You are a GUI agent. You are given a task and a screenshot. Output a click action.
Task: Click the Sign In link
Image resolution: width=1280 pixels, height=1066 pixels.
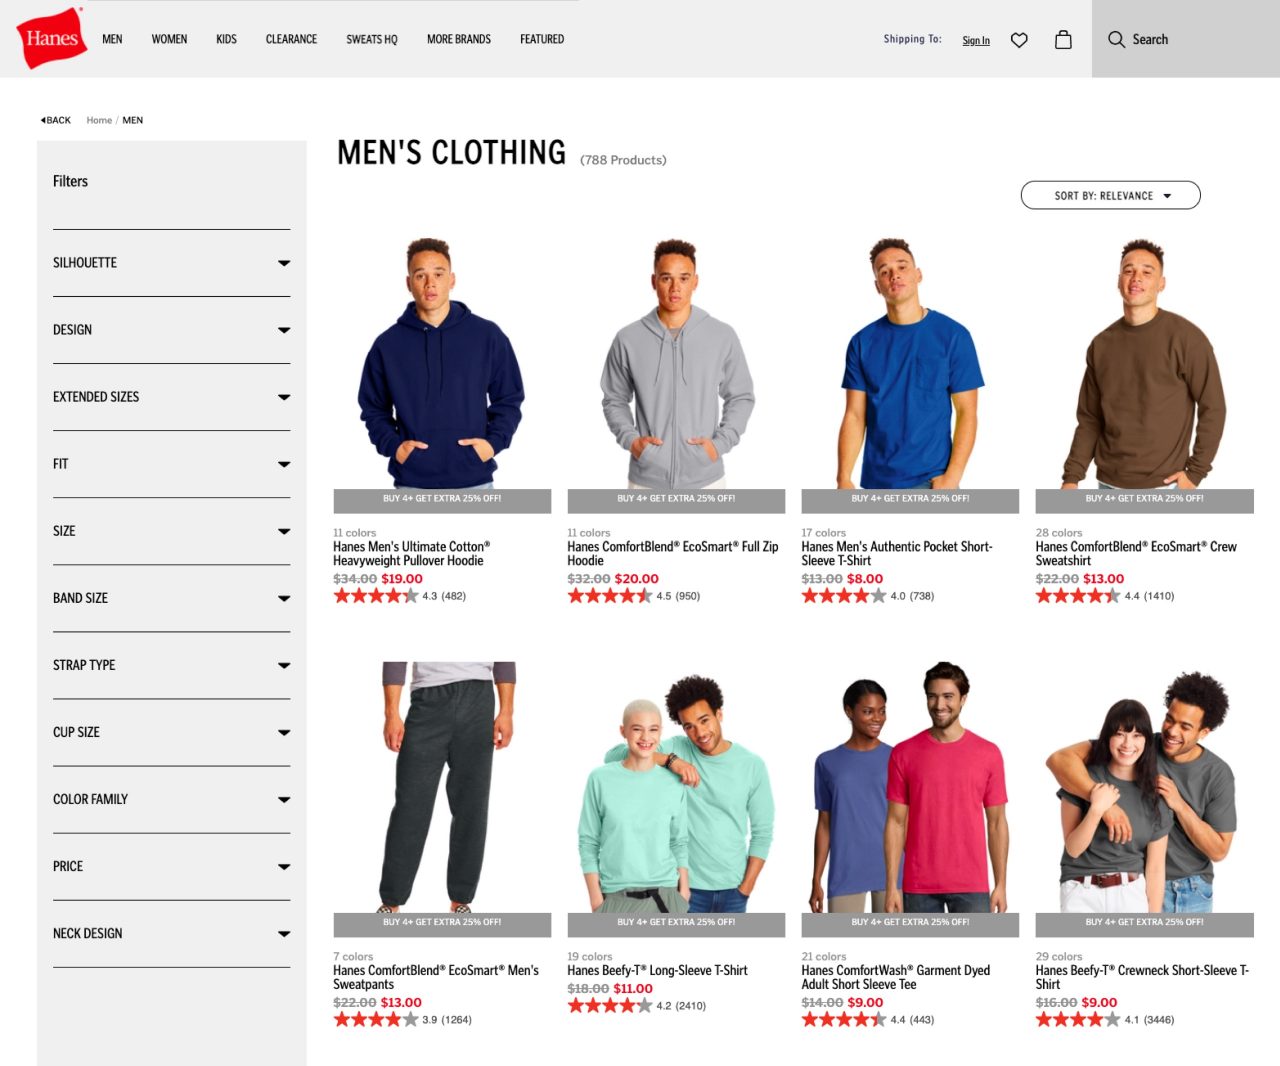tap(976, 40)
